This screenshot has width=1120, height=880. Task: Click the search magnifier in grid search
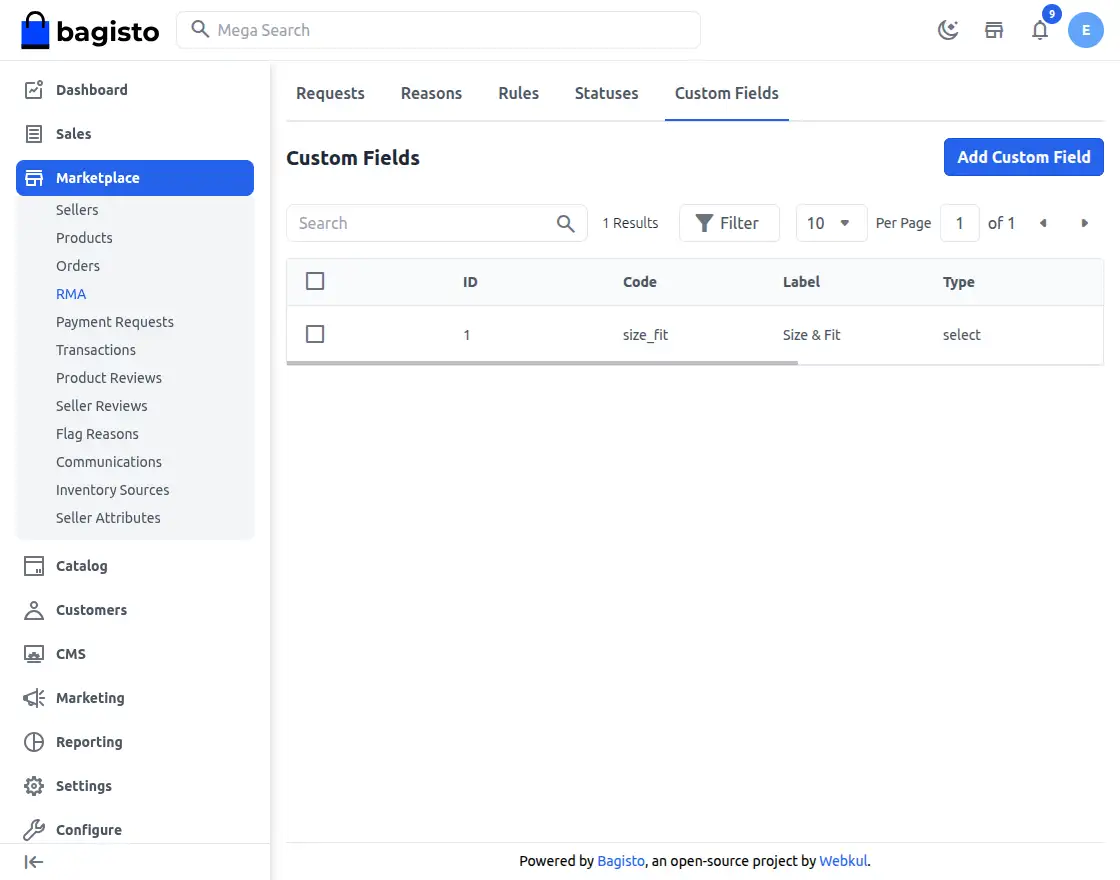click(566, 223)
